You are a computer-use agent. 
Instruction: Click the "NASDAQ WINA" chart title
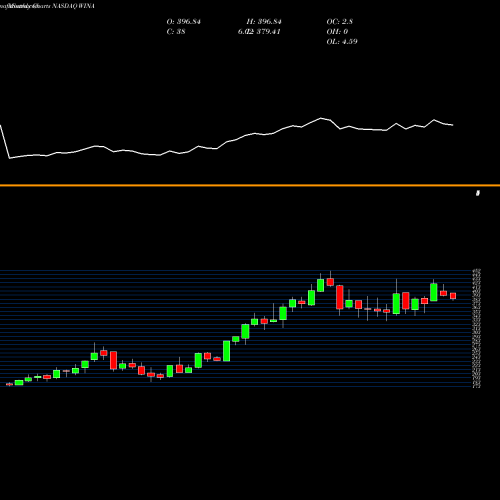(74, 6)
